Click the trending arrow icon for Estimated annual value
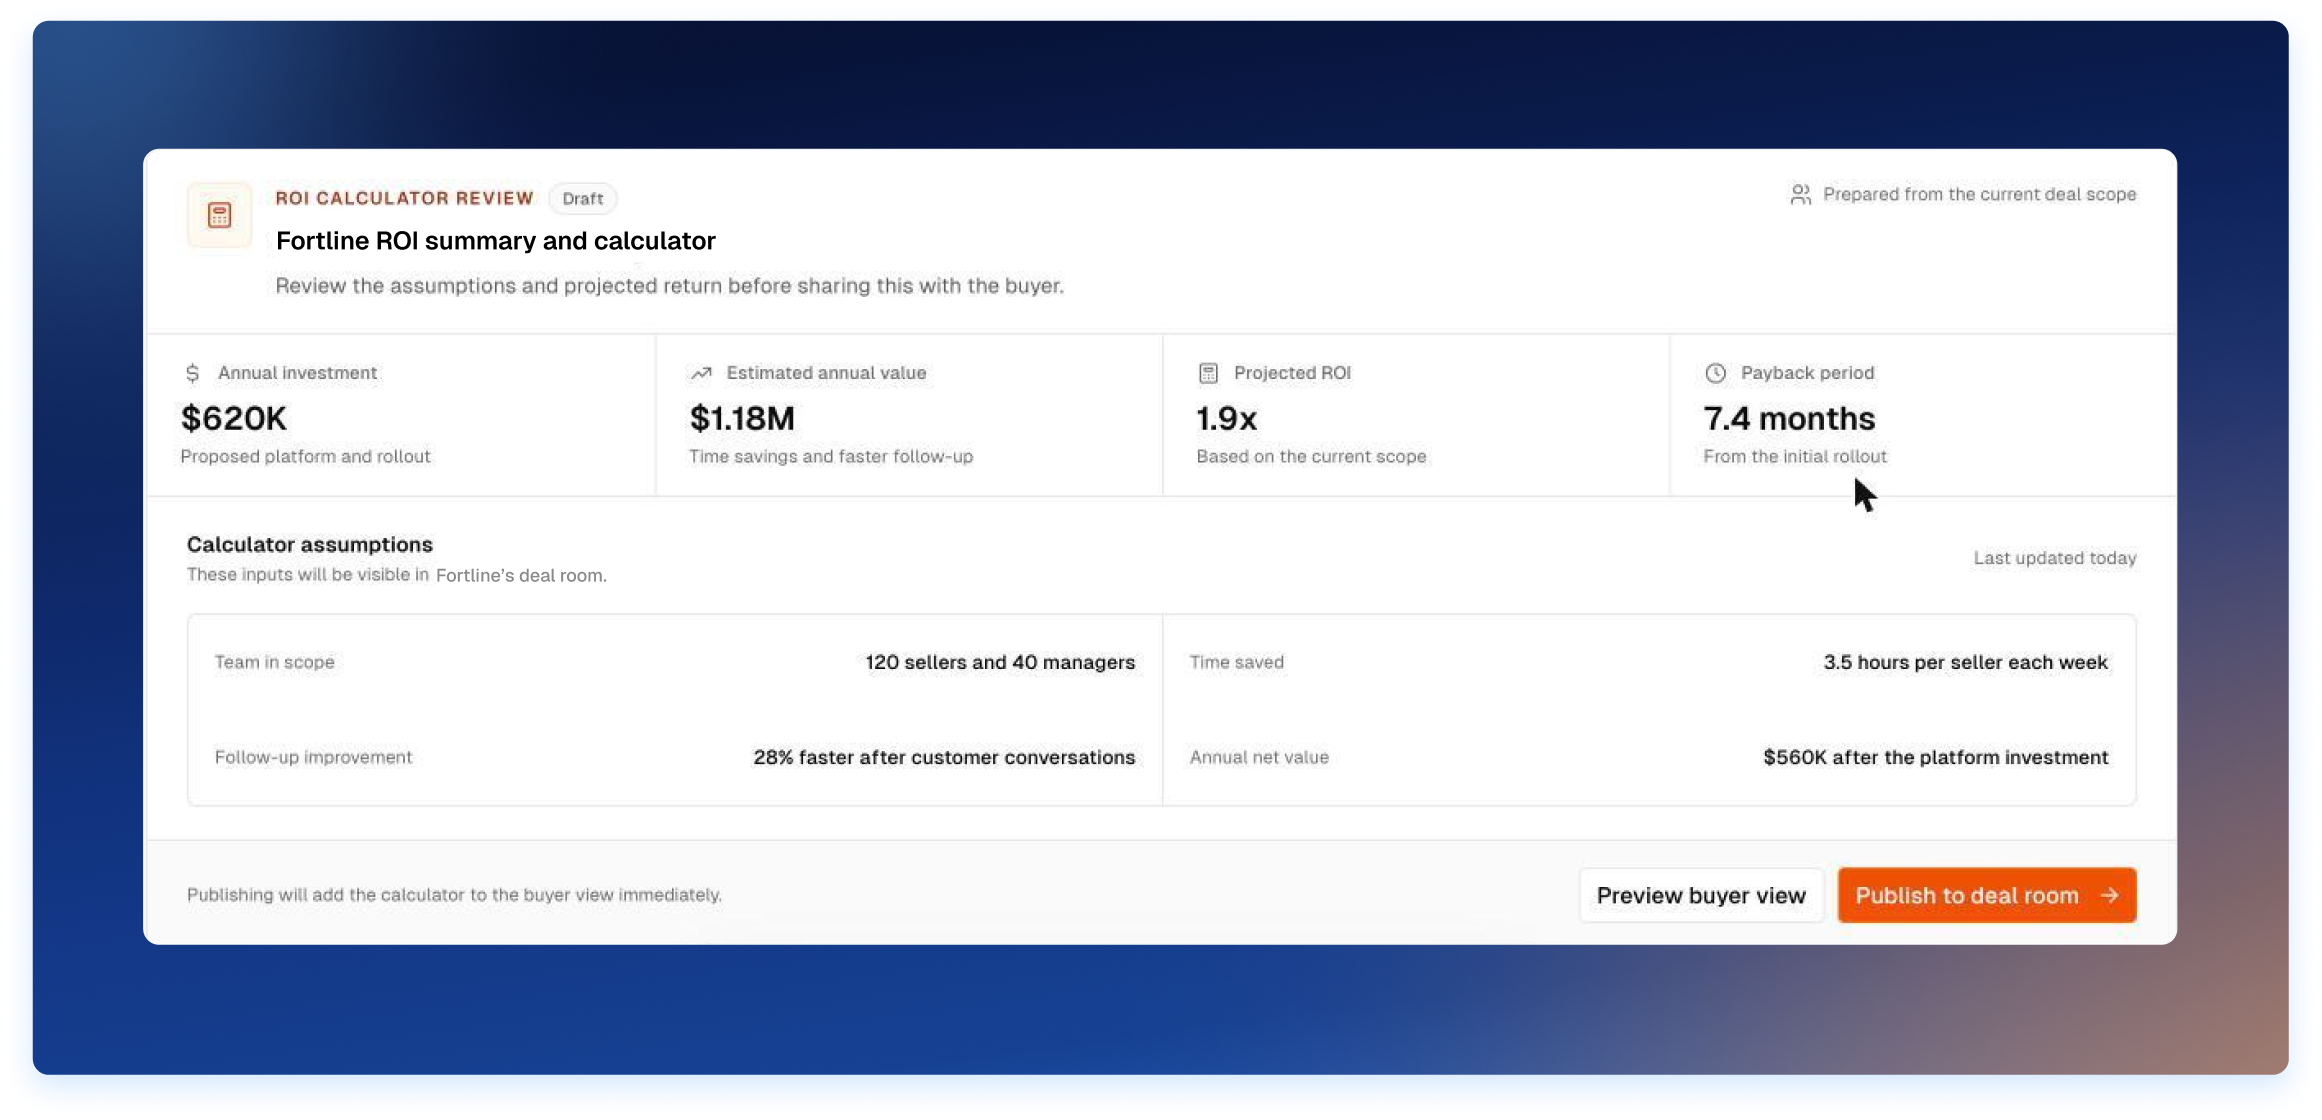This screenshot has width=2322, height=1120. tap(701, 373)
